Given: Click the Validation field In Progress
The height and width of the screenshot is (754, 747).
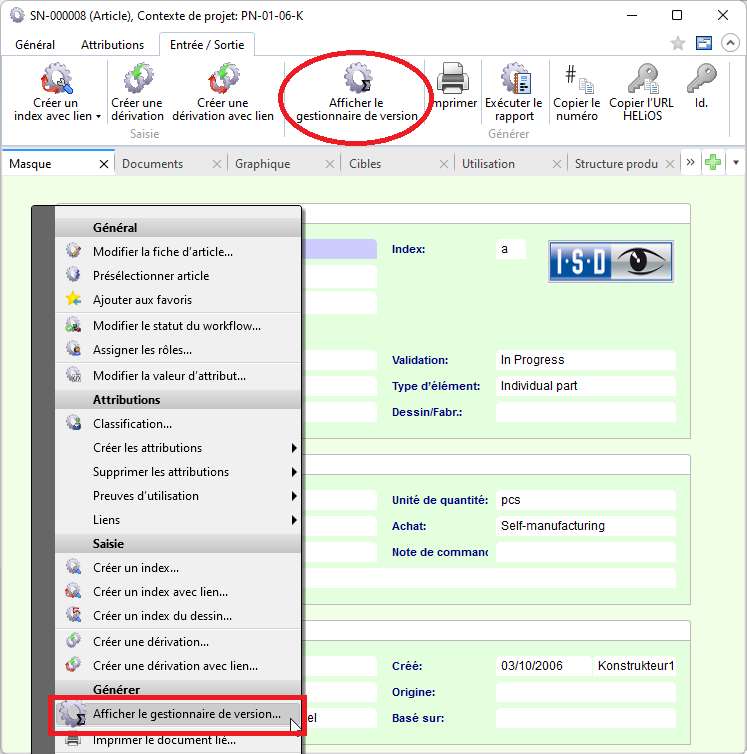Looking at the screenshot, I should 585,360.
